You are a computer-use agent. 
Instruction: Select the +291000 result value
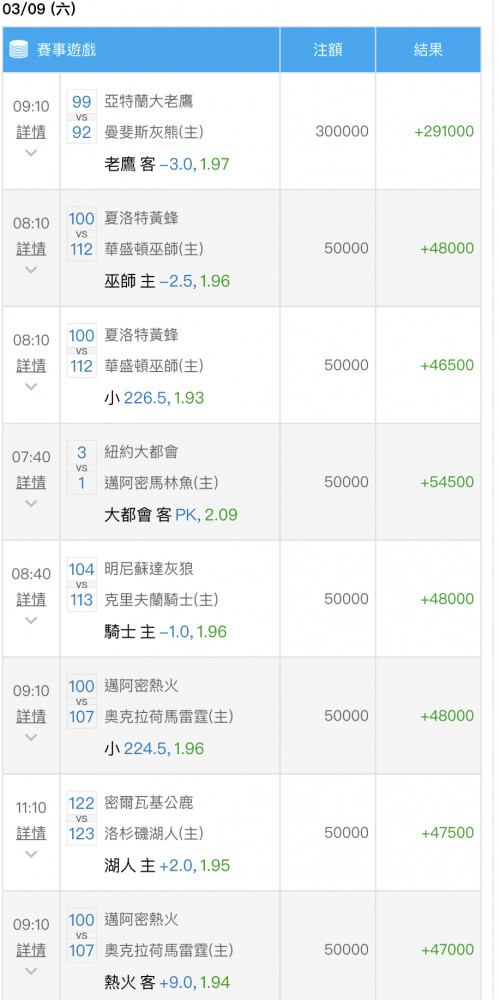click(x=444, y=131)
